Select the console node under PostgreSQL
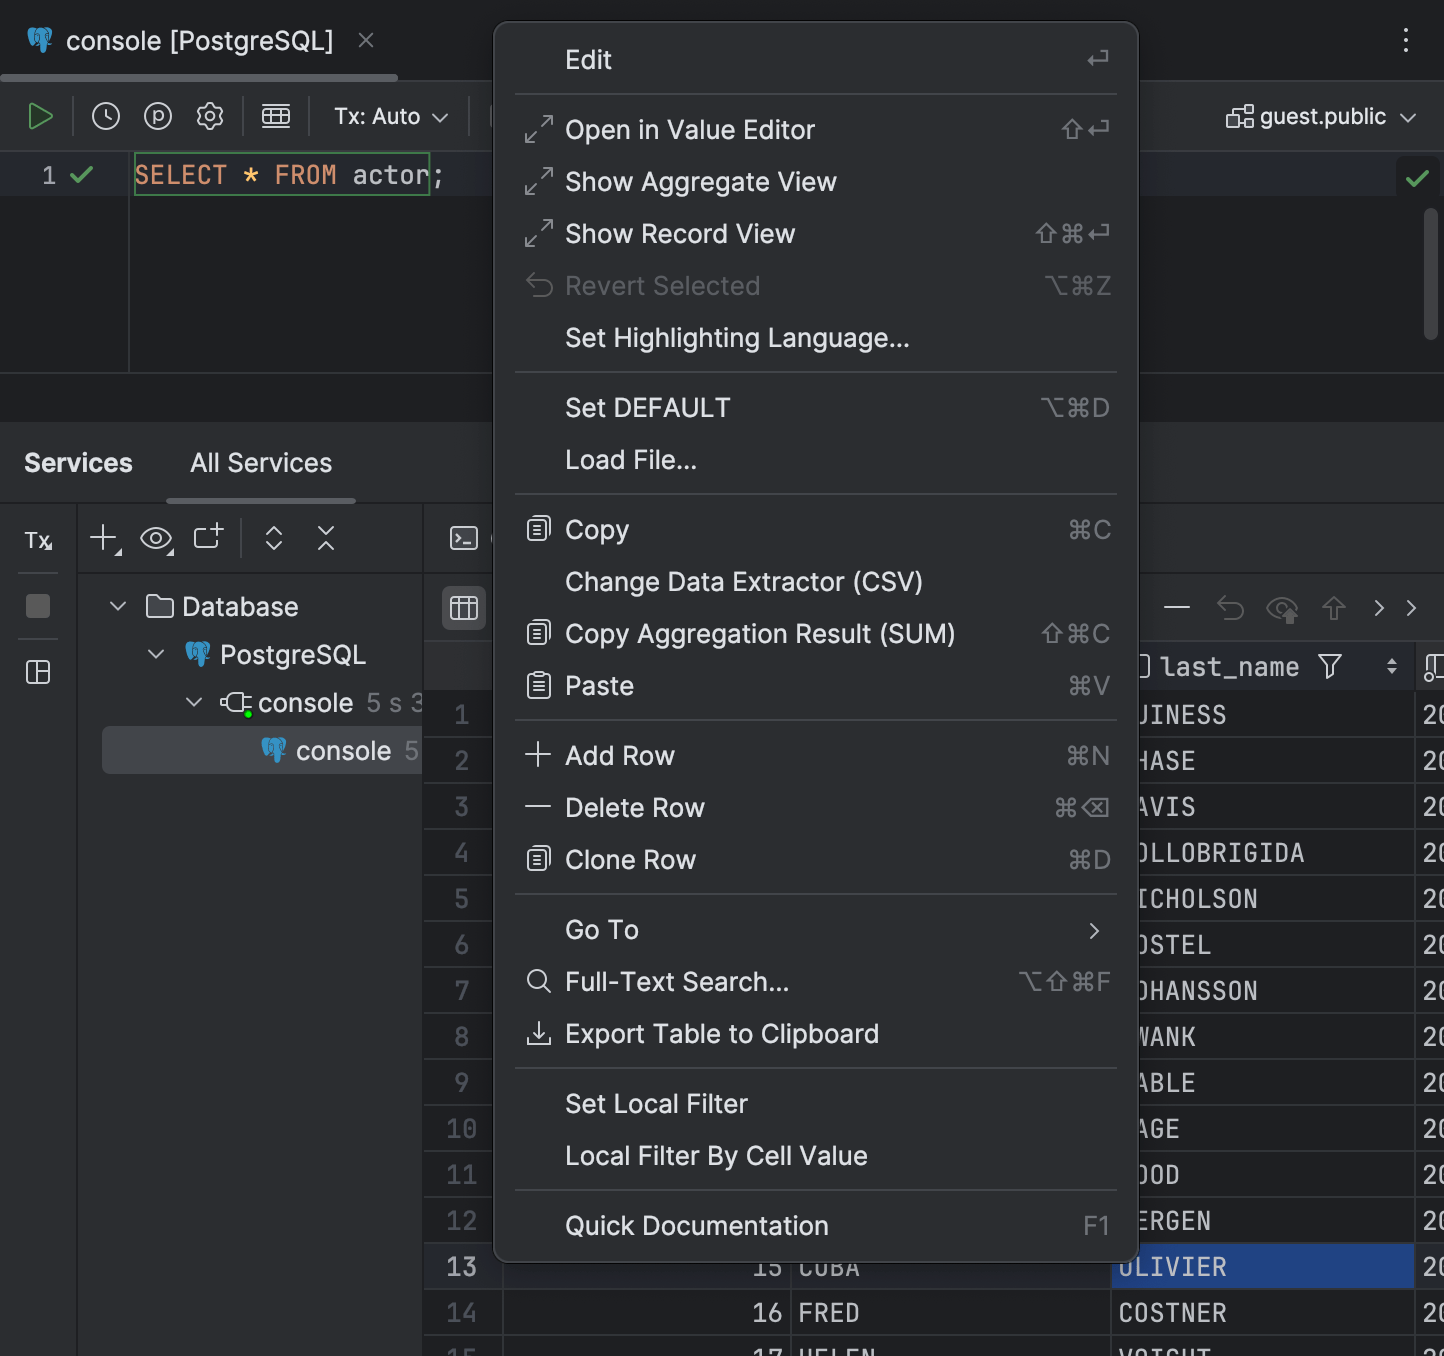The height and width of the screenshot is (1356, 1444). tap(306, 702)
